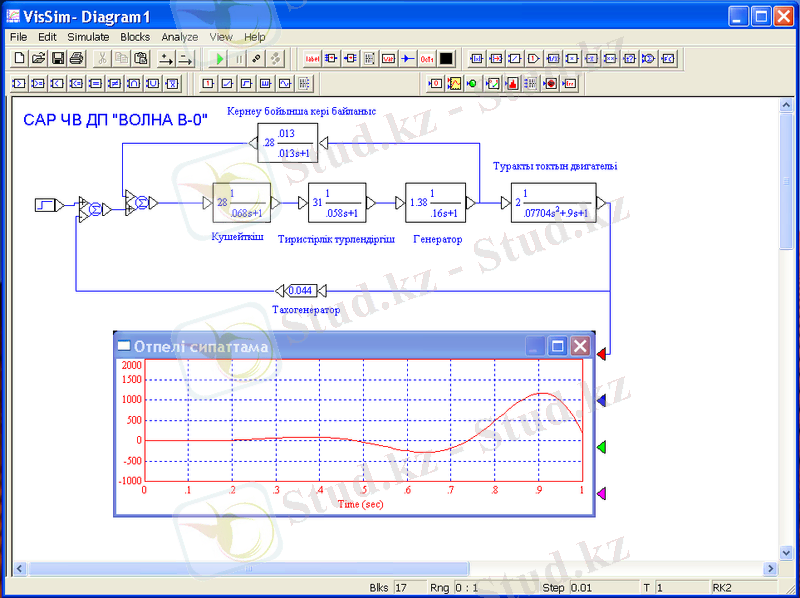The image size is (800, 598).
Task: Add a sine wave signal block
Action: tap(286, 83)
